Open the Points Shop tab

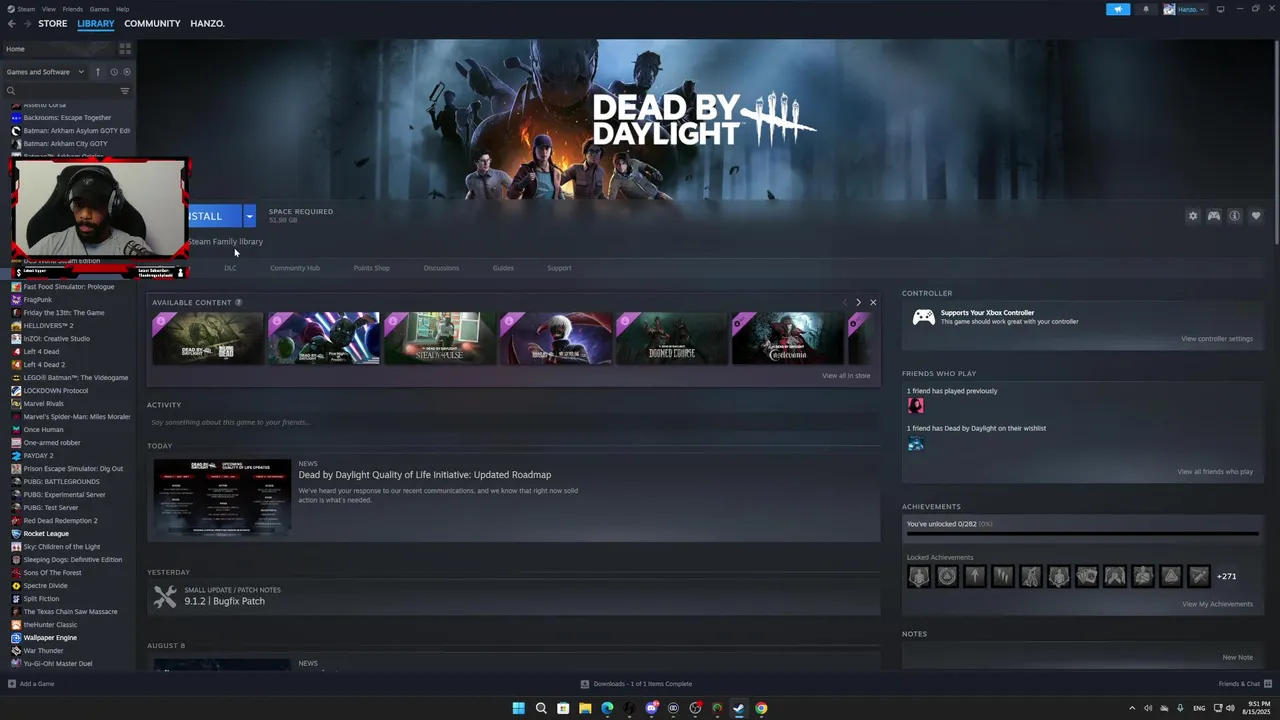pos(371,268)
